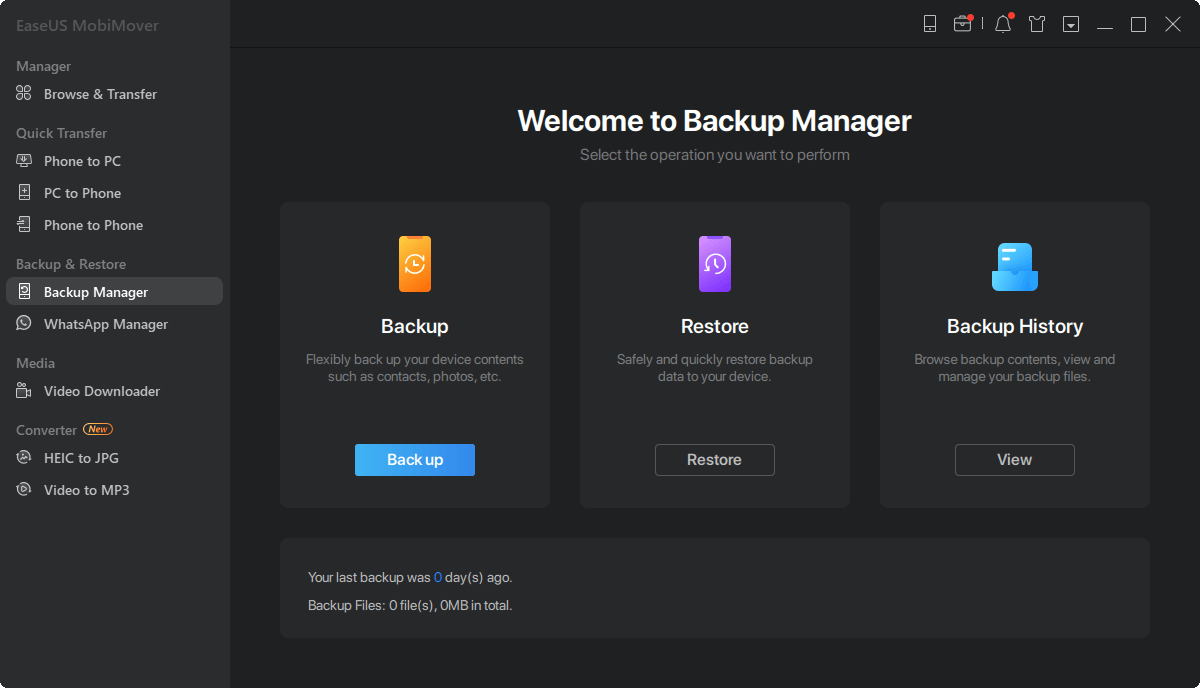Open HEIC to JPG converter
This screenshot has width=1200, height=688.
pos(81,458)
